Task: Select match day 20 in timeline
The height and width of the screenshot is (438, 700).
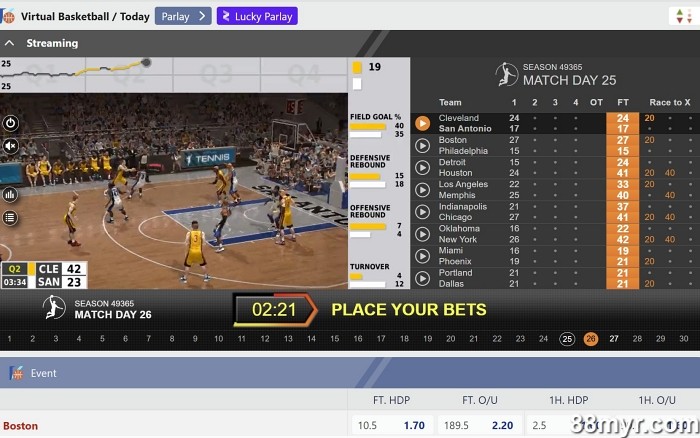Action: (450, 339)
